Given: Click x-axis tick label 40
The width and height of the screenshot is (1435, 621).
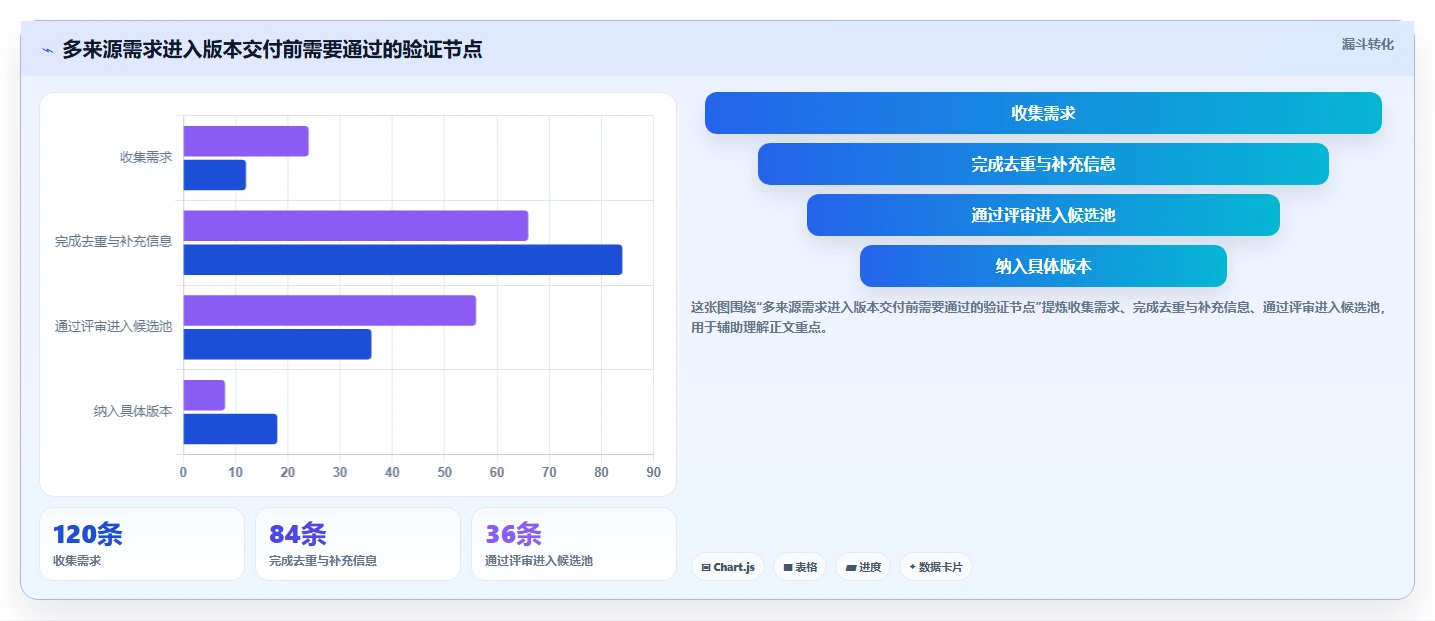Looking at the screenshot, I should click(x=392, y=473).
